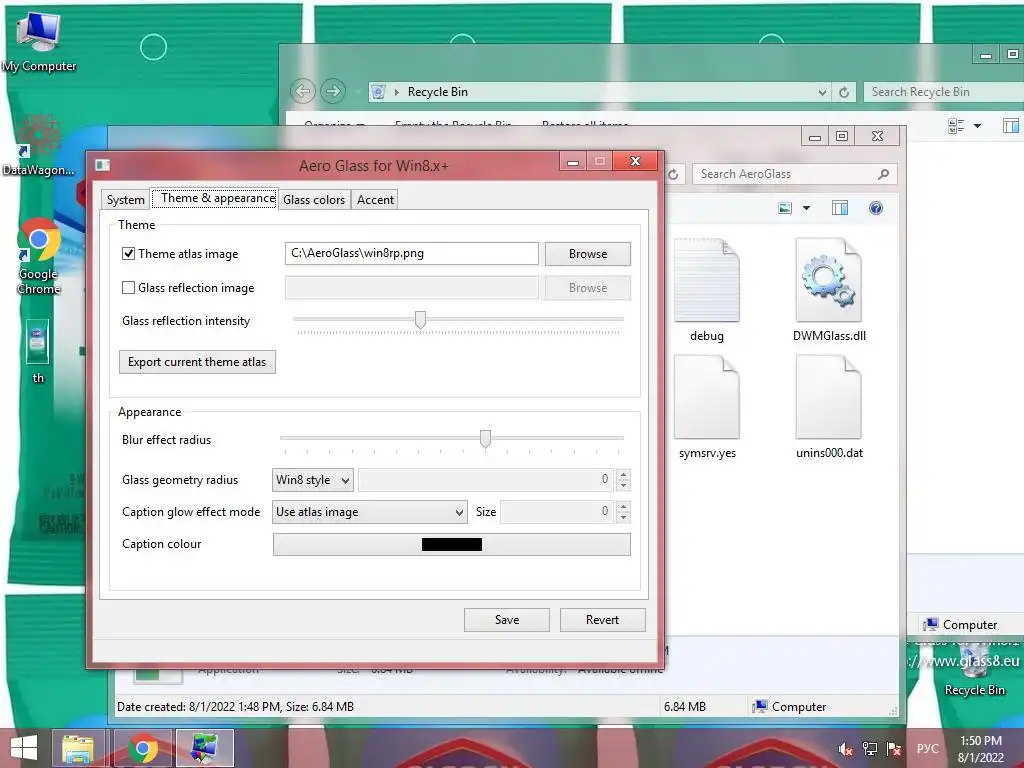Select Theme & appearance tab
Viewport: 1024px width, 768px height.
216,198
